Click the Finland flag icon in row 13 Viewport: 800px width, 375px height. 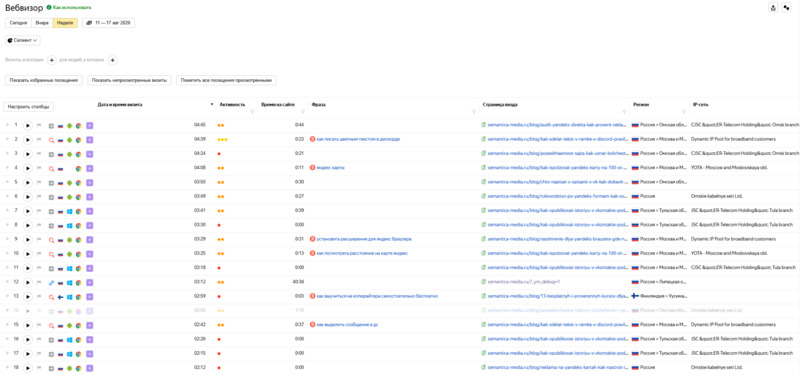coord(60,296)
